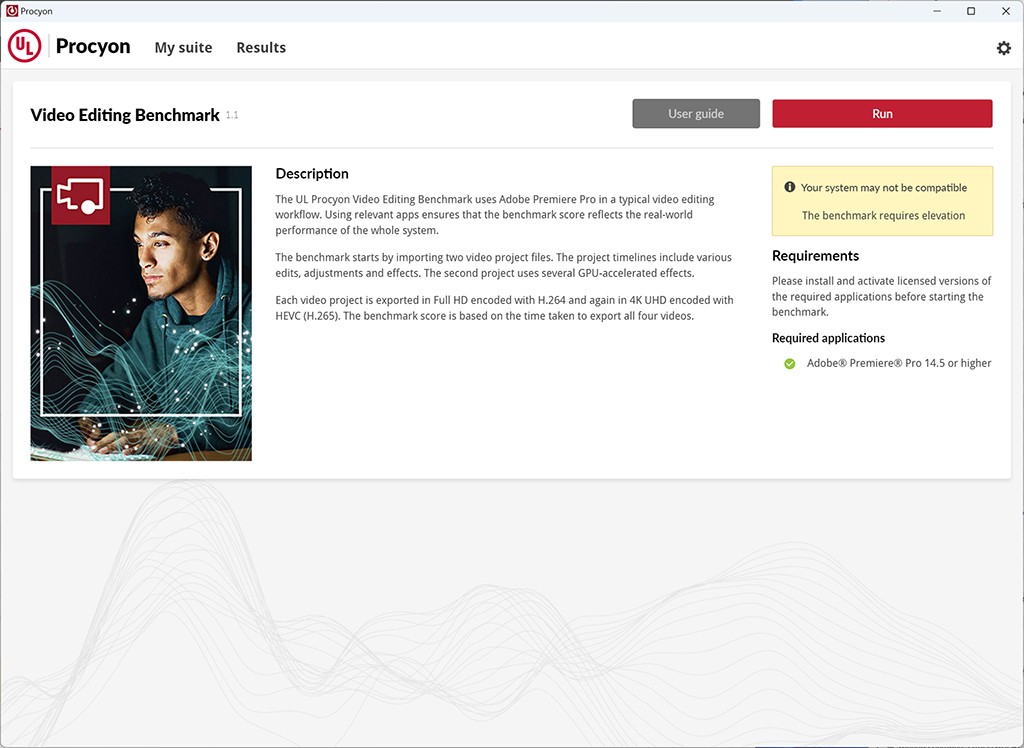Viewport: 1024px width, 748px height.
Task: Click the Description heading
Action: point(312,174)
